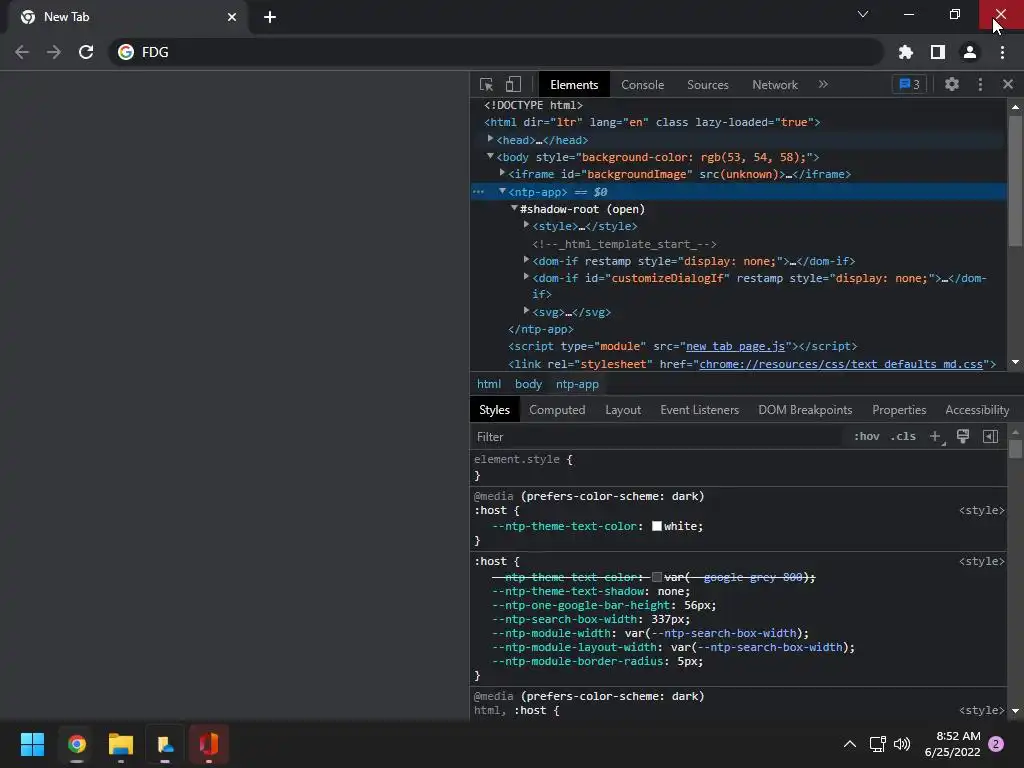The height and width of the screenshot is (768, 1024).
Task: Activate the inspect element picker
Action: (486, 84)
